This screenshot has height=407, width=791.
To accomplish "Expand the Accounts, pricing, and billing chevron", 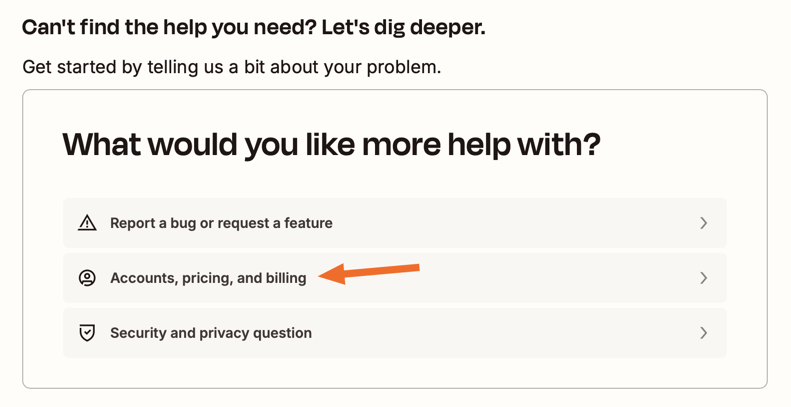I will pos(704,278).
